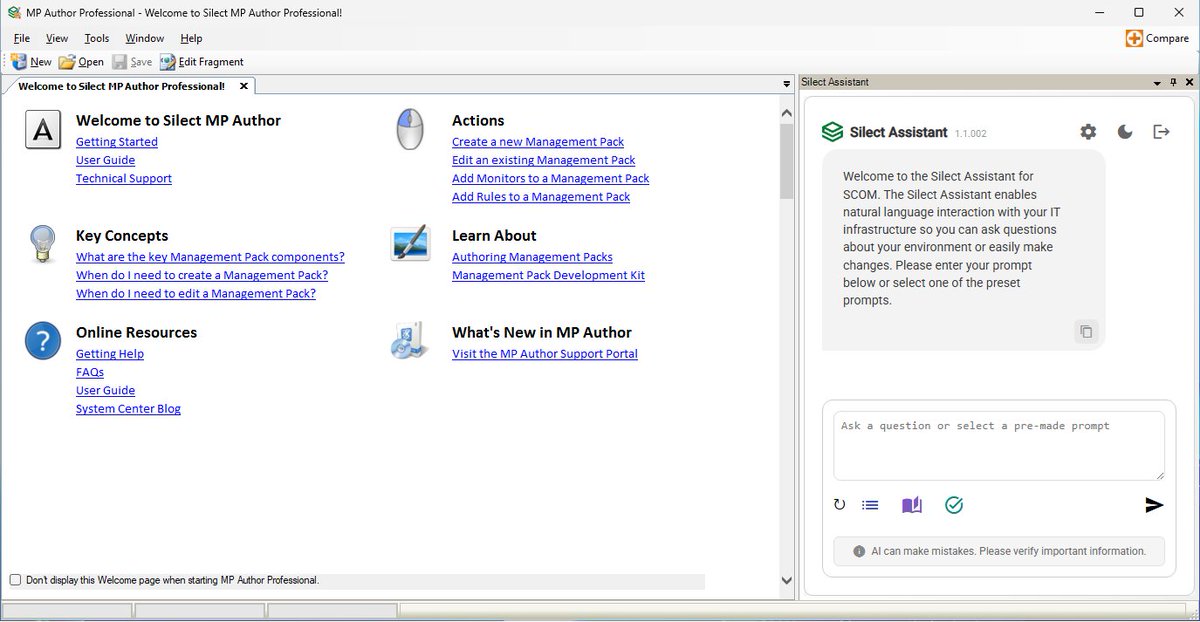Click the Silect Assistant logo
Screen dimensions: 1200x622
click(x=832, y=132)
